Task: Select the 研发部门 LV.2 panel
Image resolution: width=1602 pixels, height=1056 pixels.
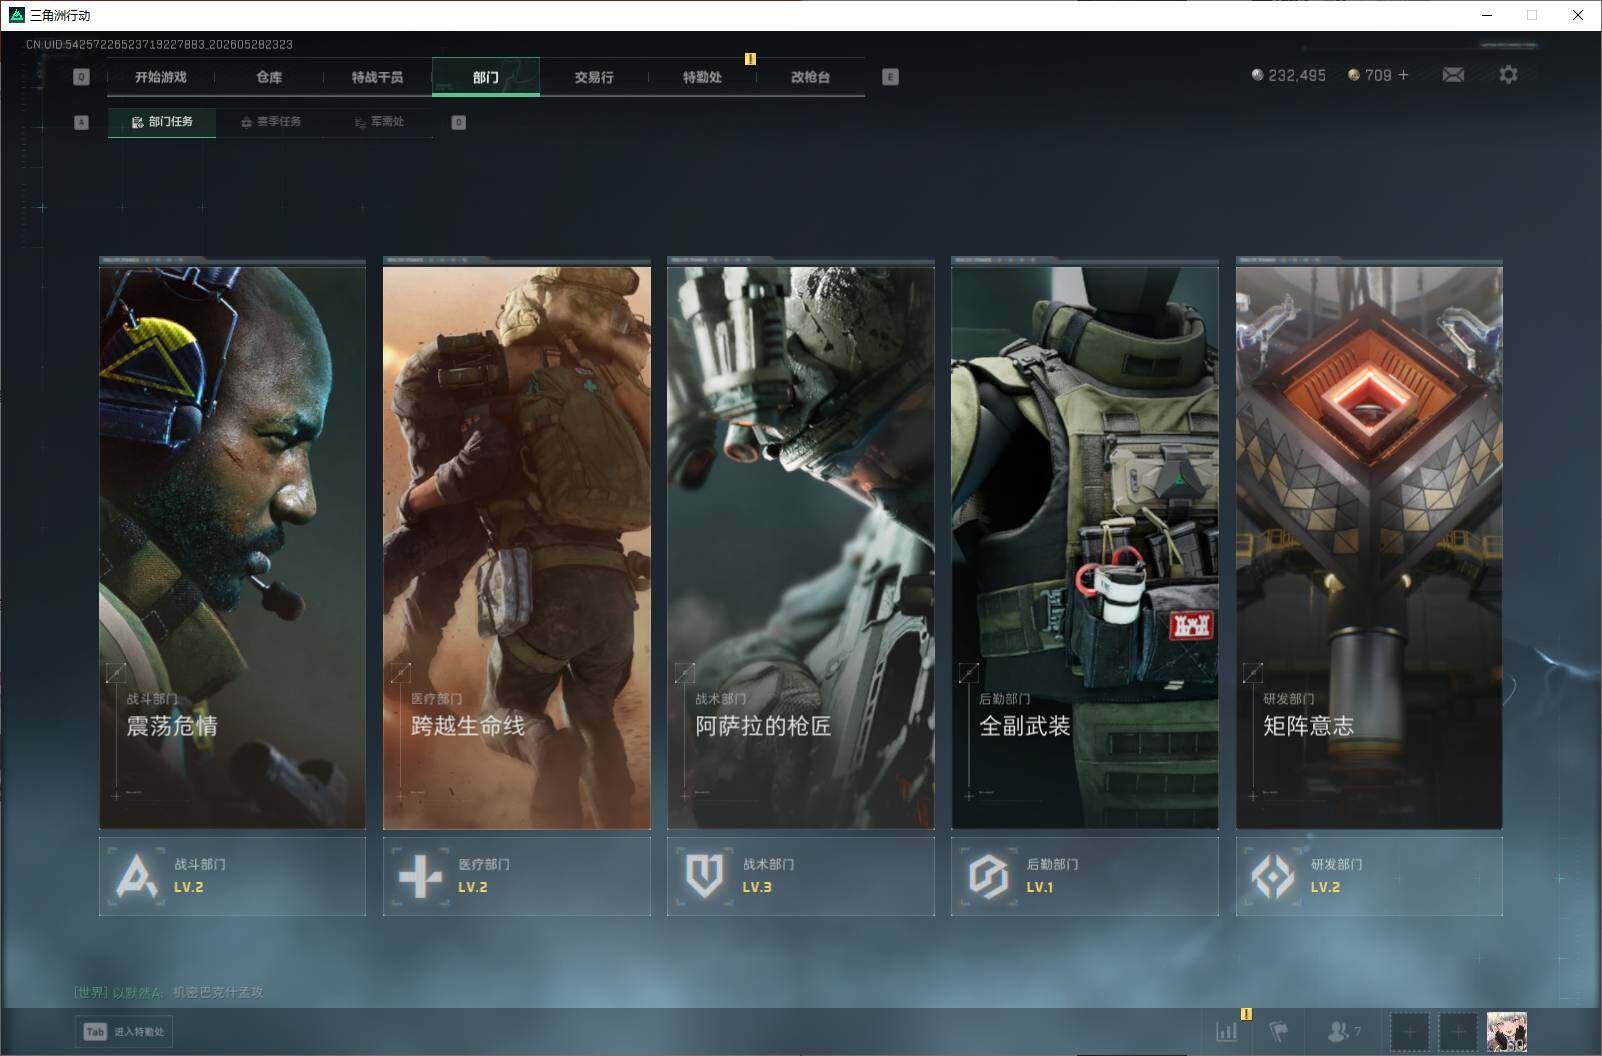Action: pyautogui.click(x=1369, y=876)
